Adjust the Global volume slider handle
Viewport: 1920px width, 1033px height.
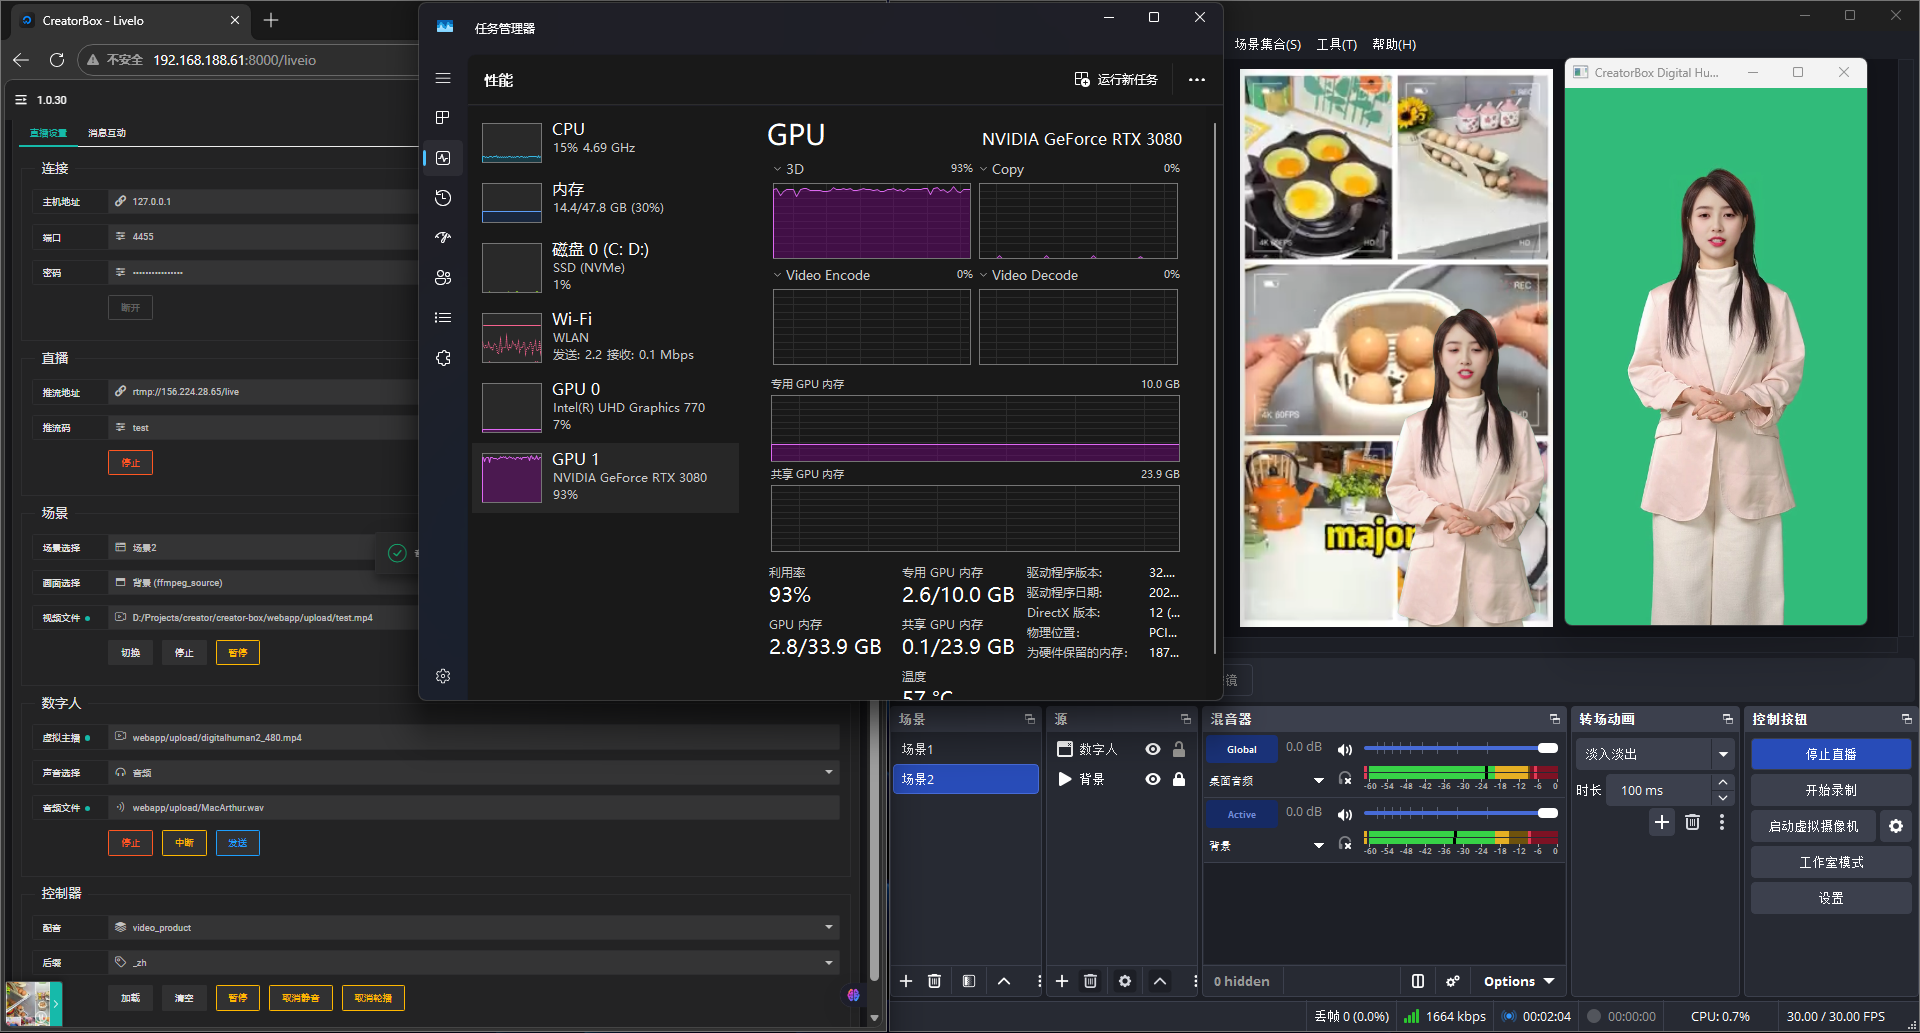tap(1547, 748)
